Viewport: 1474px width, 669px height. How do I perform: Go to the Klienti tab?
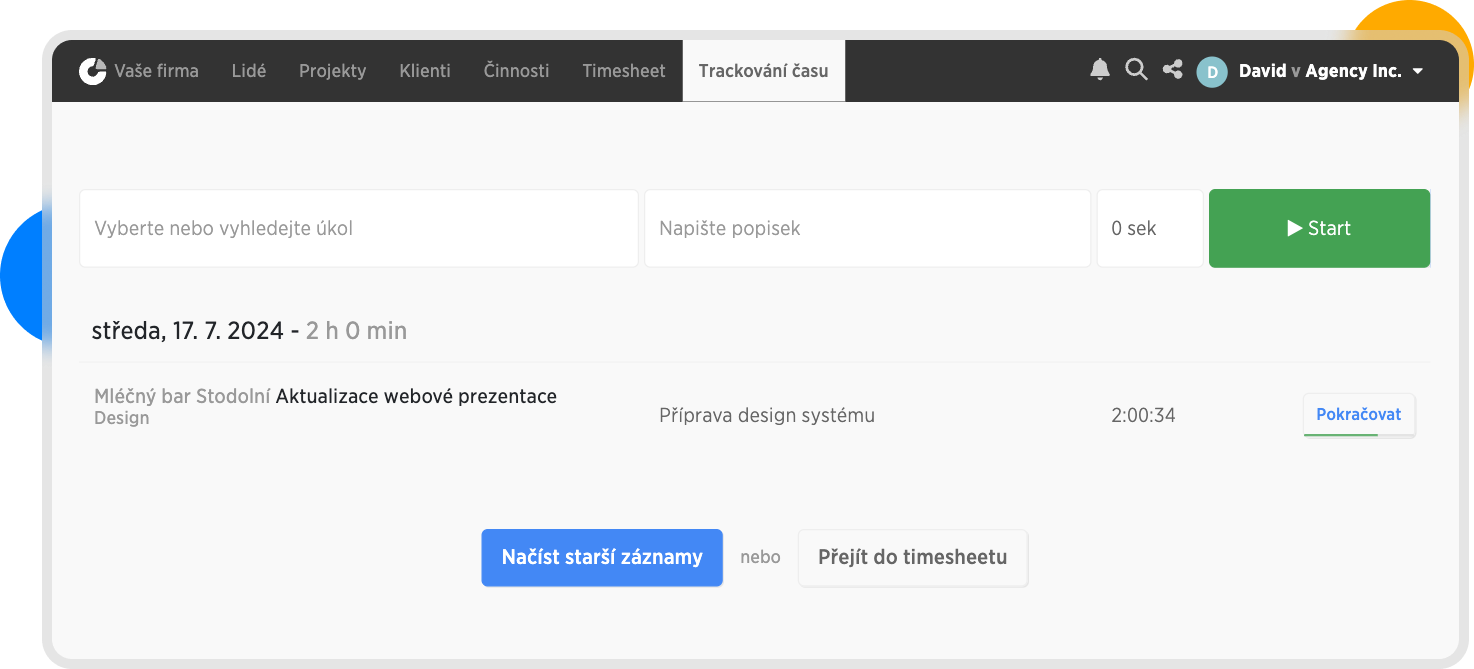[425, 71]
